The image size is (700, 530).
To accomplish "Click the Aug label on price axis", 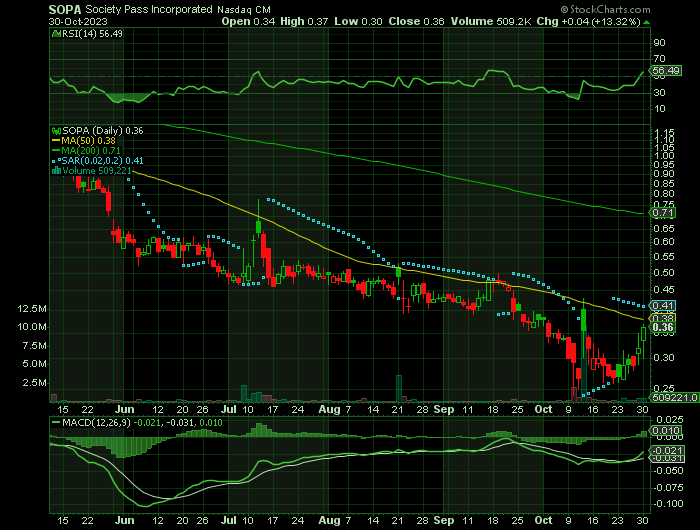I will pos(329,409).
